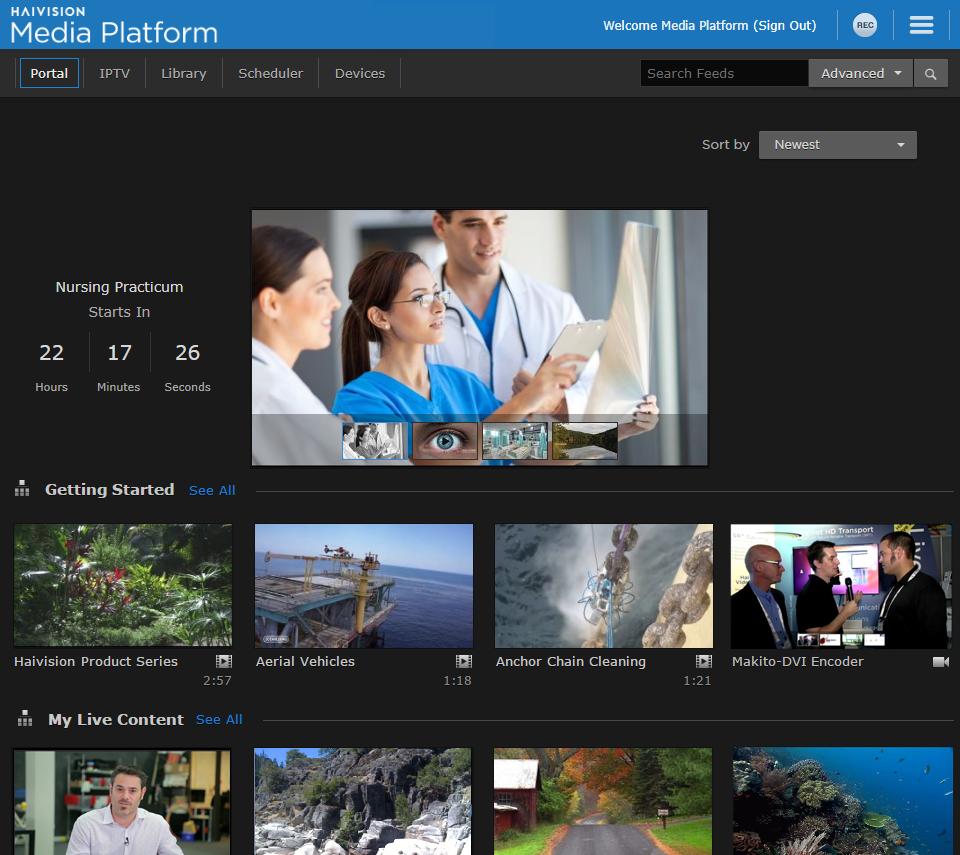
Task: Click the Sign Out link
Action: [784, 26]
